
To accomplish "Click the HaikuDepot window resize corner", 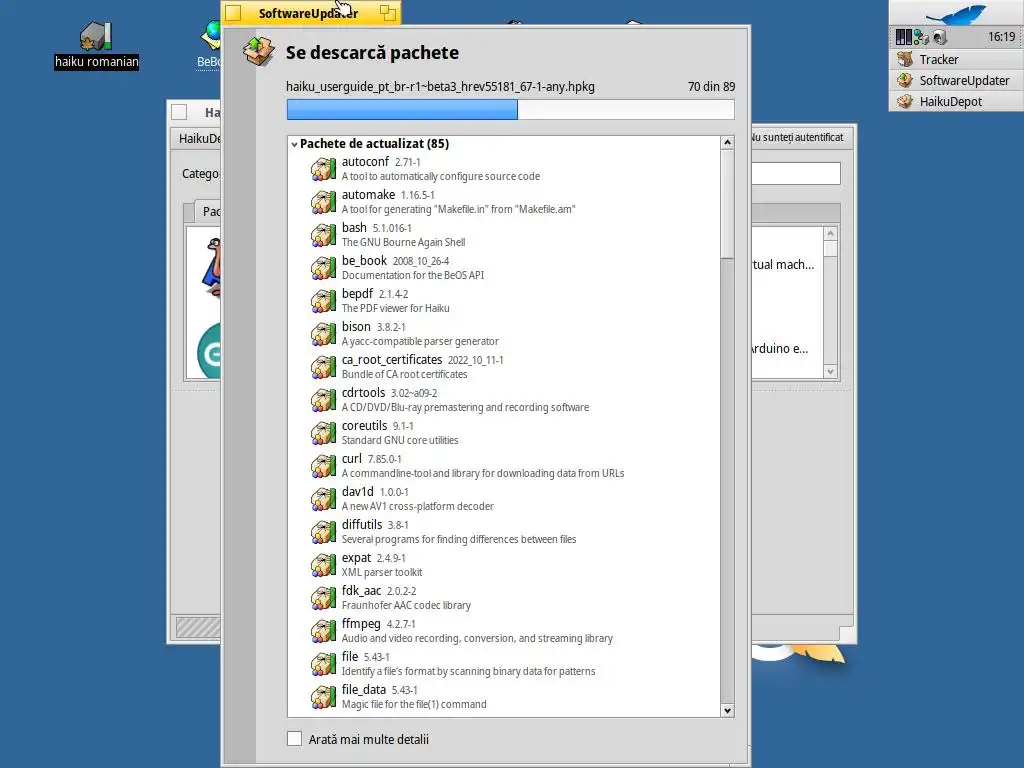I will tap(847, 635).
